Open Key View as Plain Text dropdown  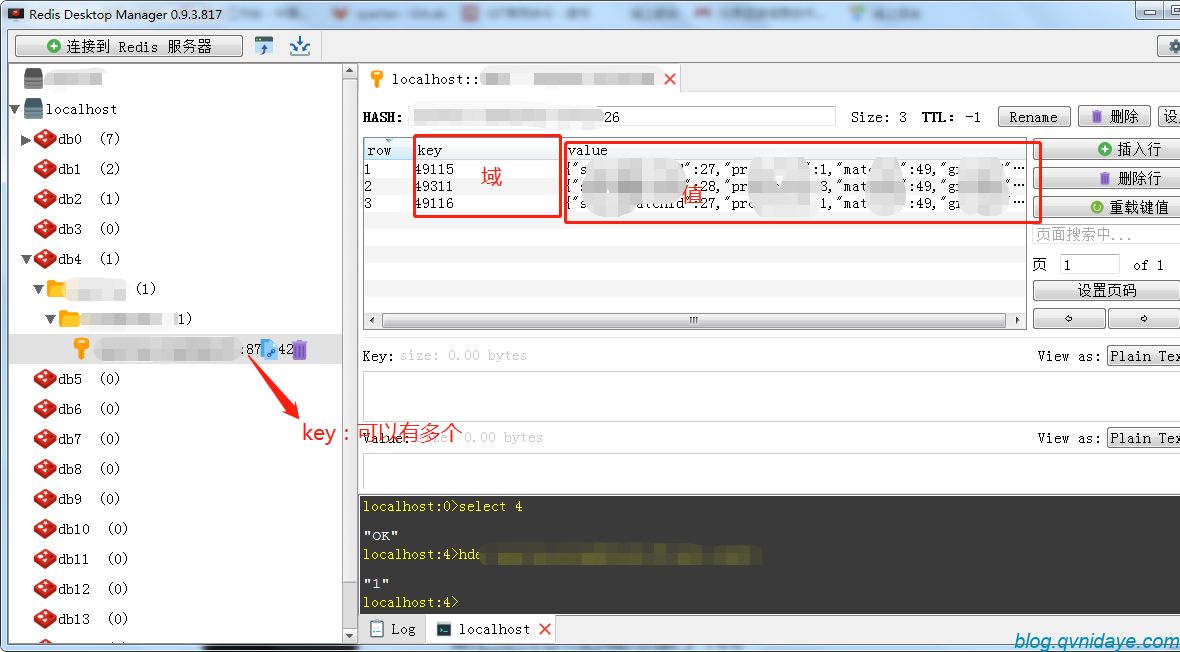(1143, 356)
